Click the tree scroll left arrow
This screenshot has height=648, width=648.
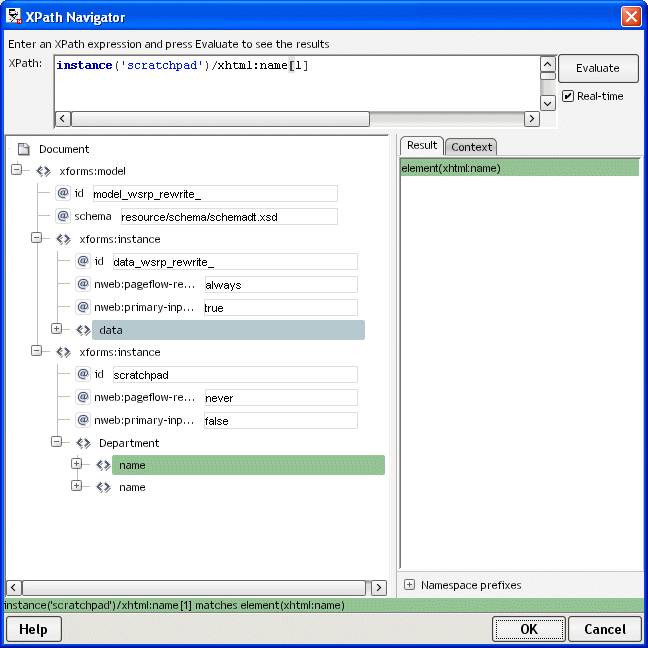[x=14, y=588]
